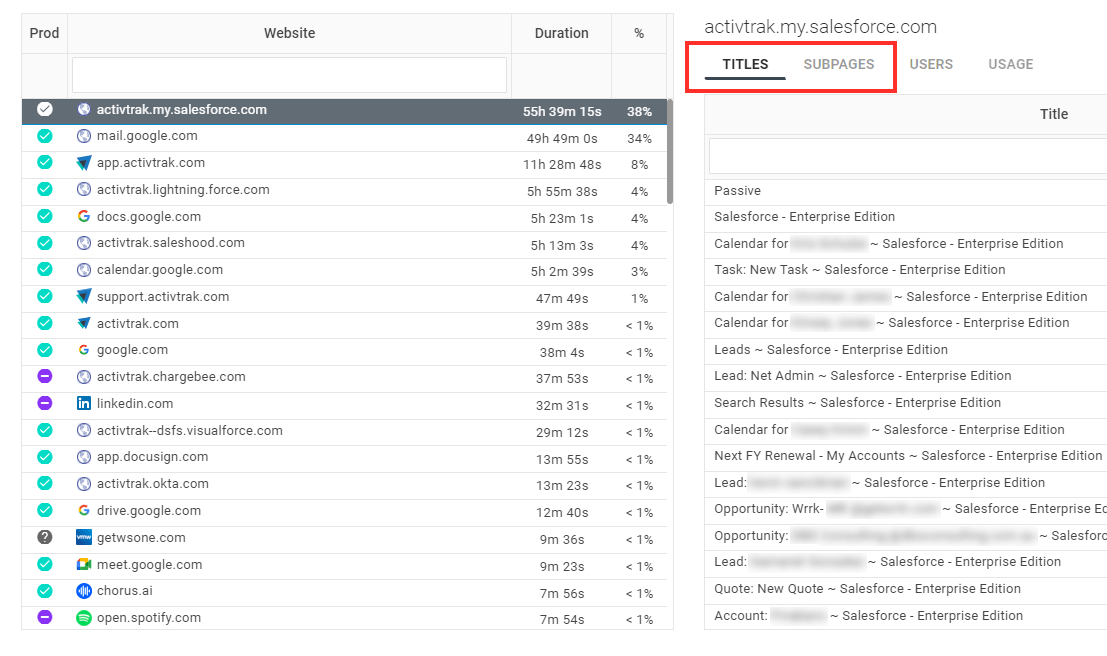
Task: Click the globe icon beside calendar.google.com
Action: click(84, 270)
